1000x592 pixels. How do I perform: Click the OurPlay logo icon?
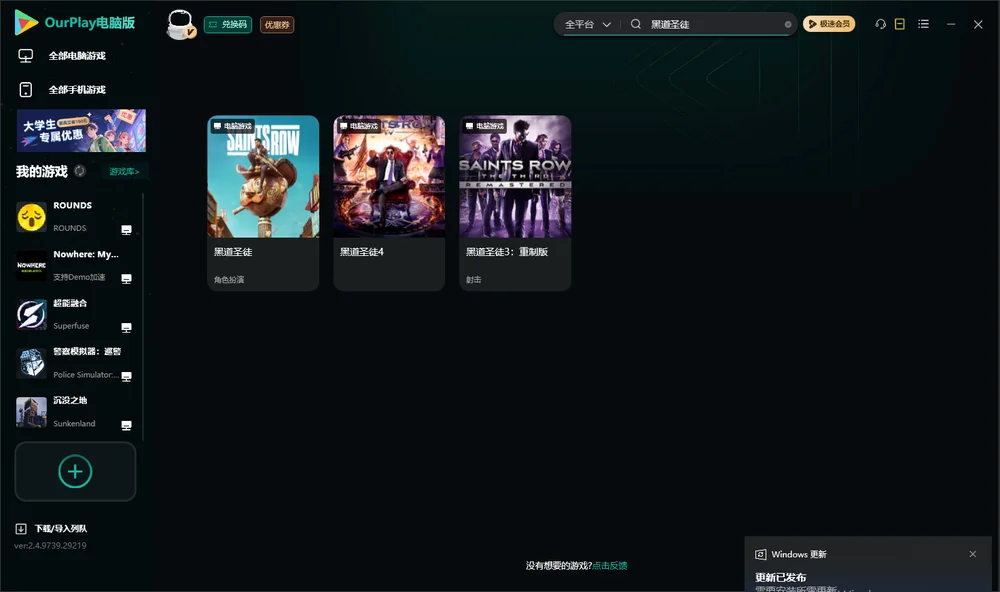click(26, 22)
